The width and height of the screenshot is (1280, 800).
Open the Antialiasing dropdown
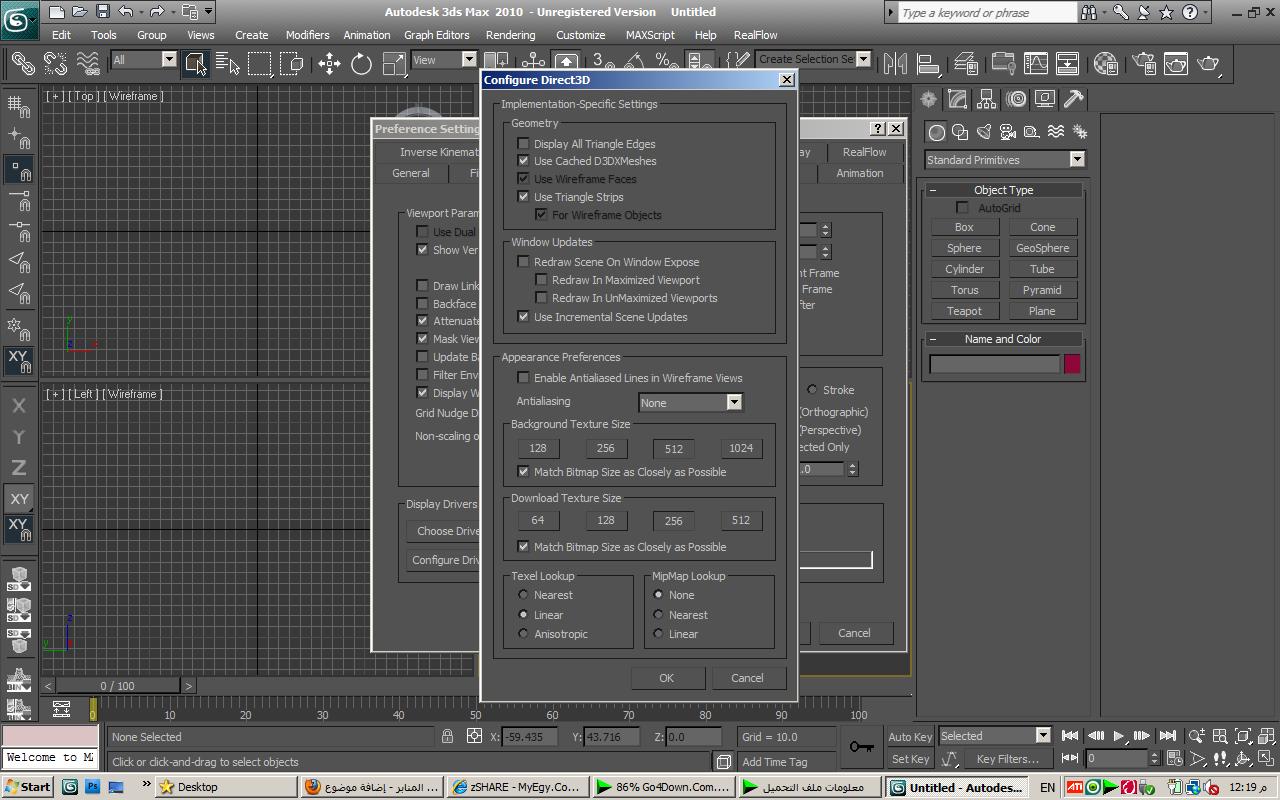click(734, 402)
